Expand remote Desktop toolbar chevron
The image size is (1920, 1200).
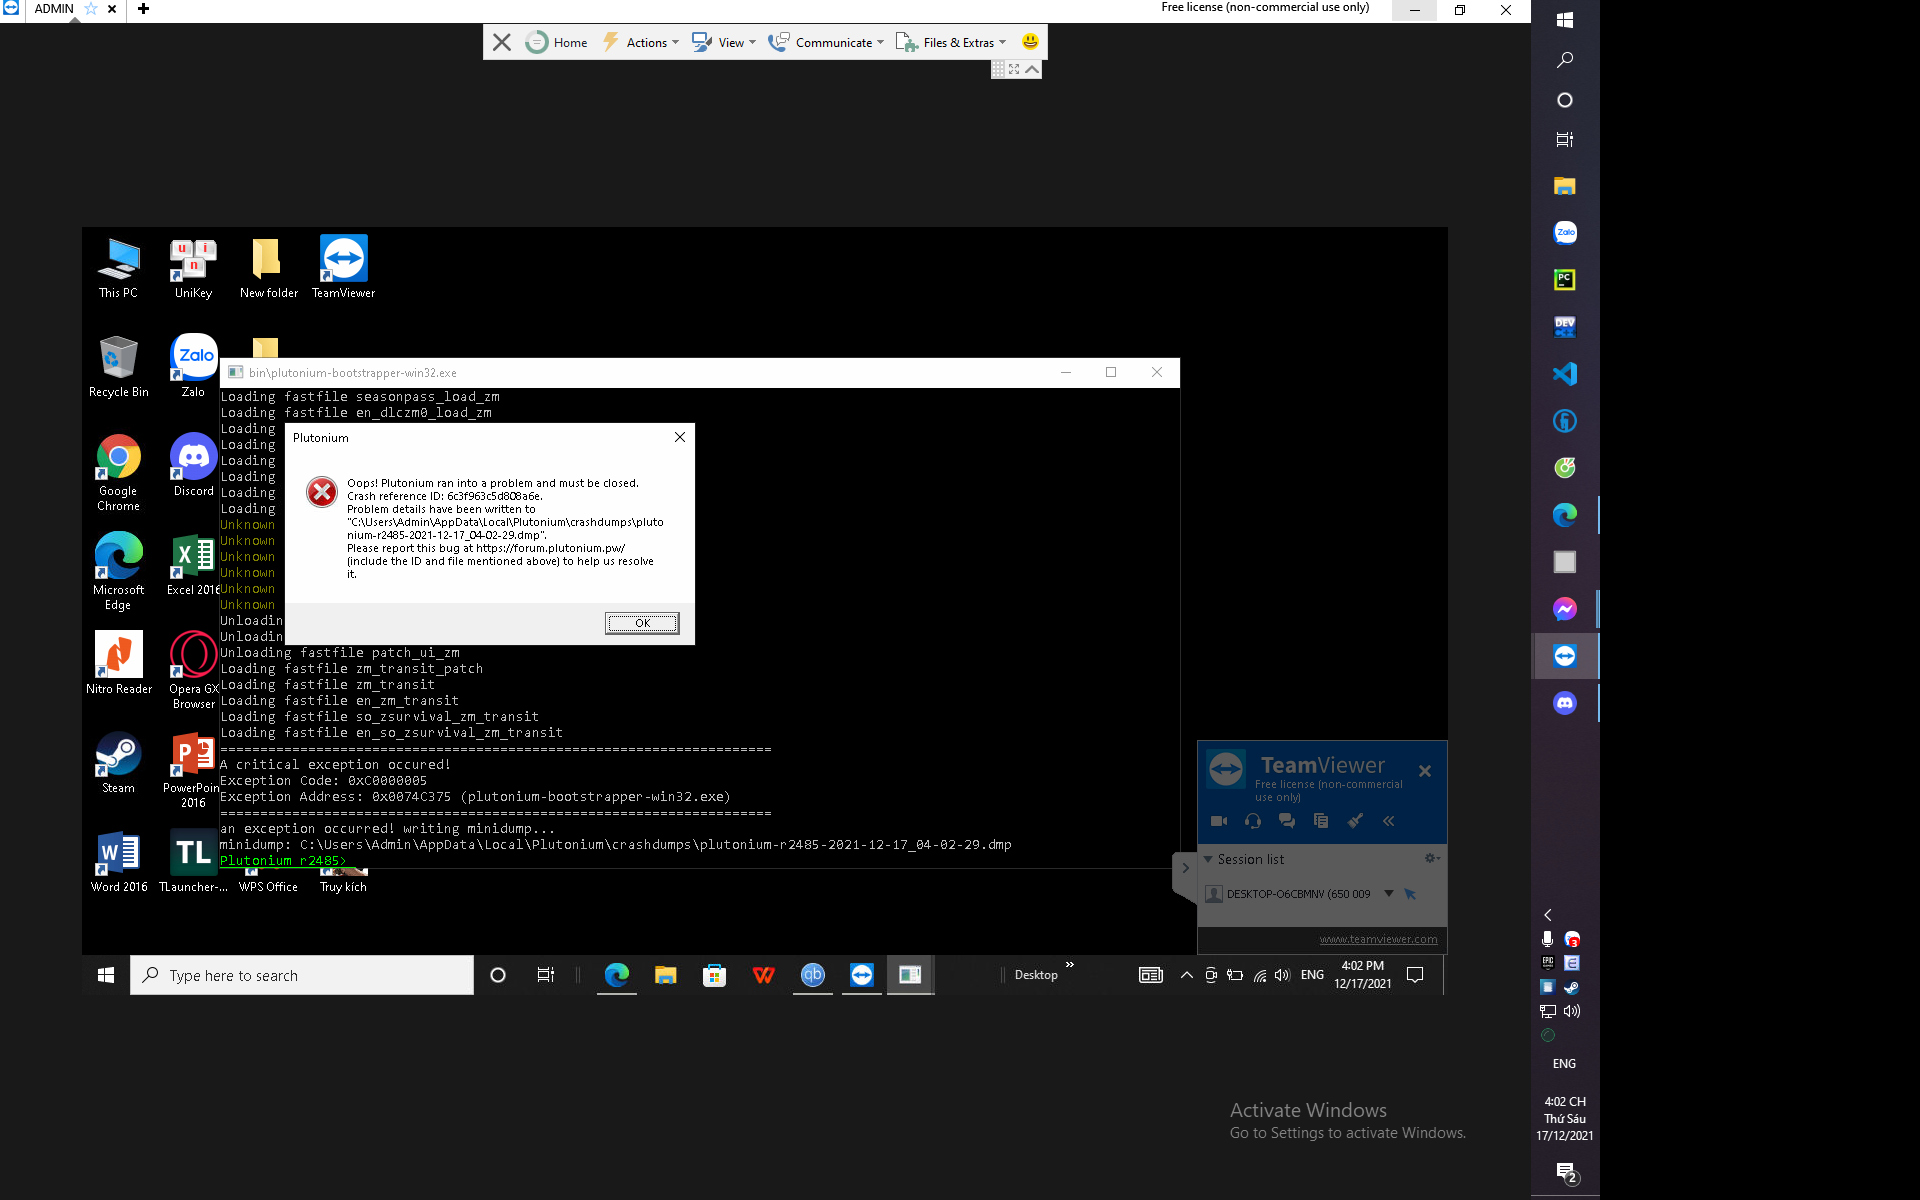(x=1069, y=965)
